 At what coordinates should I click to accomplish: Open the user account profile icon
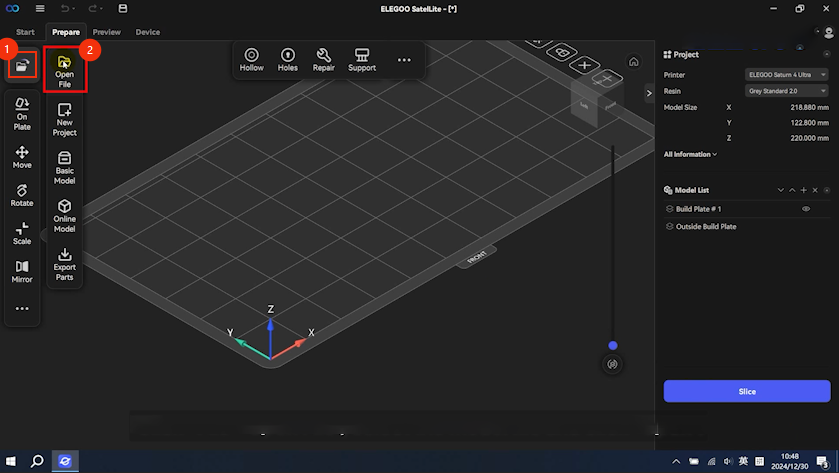pos(829,33)
